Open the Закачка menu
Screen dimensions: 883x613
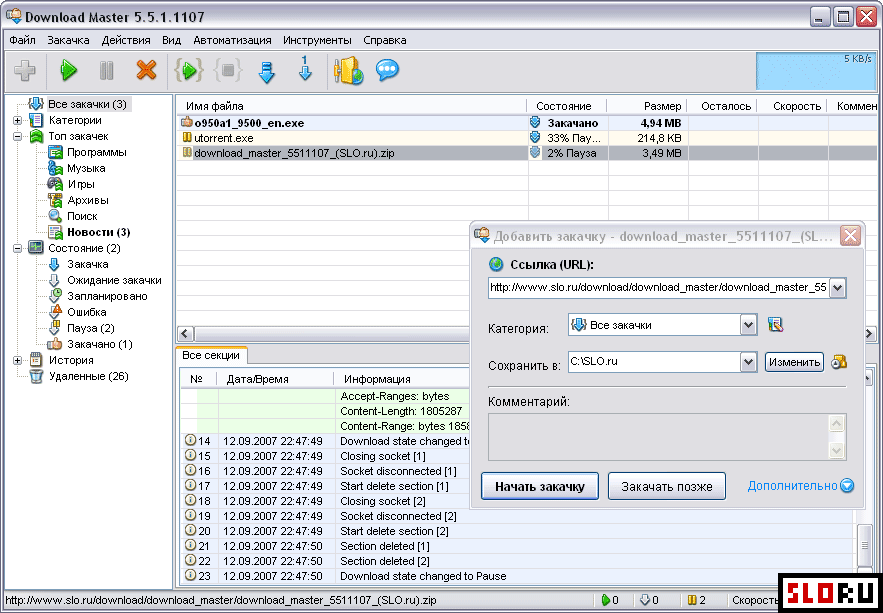[68, 41]
